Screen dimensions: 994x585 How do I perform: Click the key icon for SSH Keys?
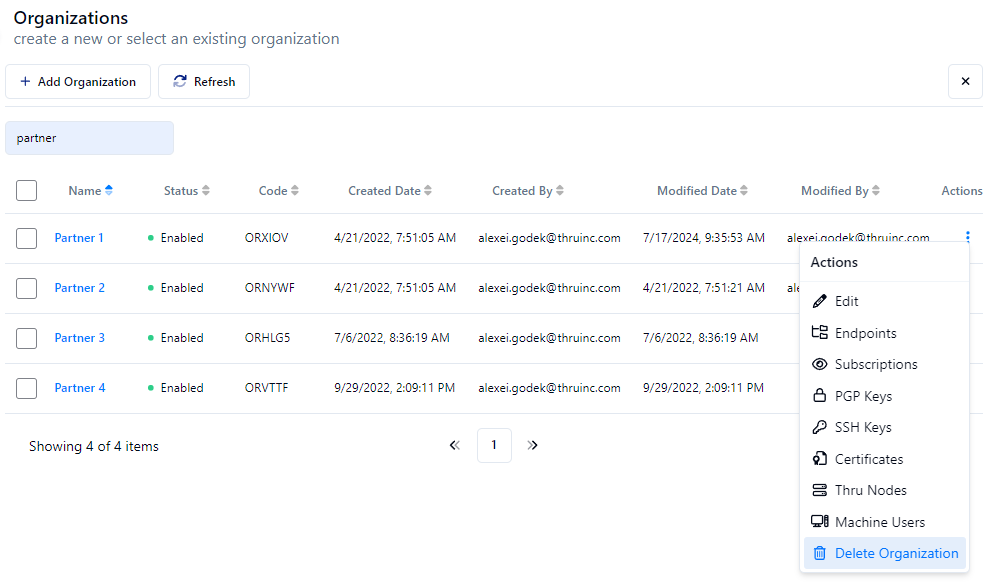click(x=820, y=428)
